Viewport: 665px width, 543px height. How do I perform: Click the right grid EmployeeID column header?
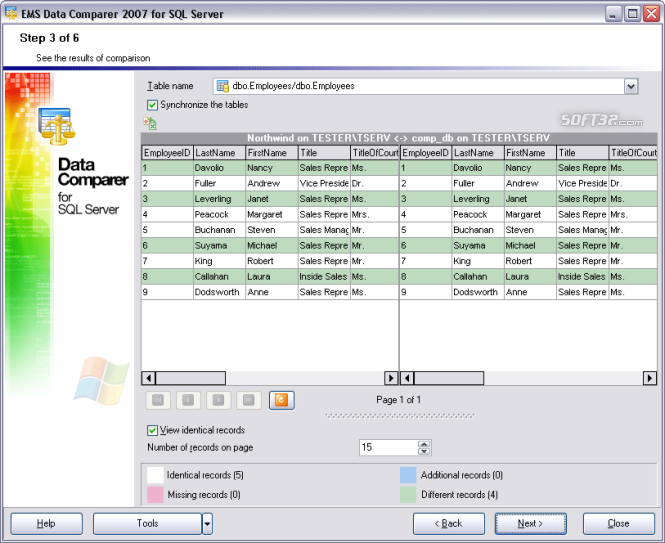click(426, 153)
